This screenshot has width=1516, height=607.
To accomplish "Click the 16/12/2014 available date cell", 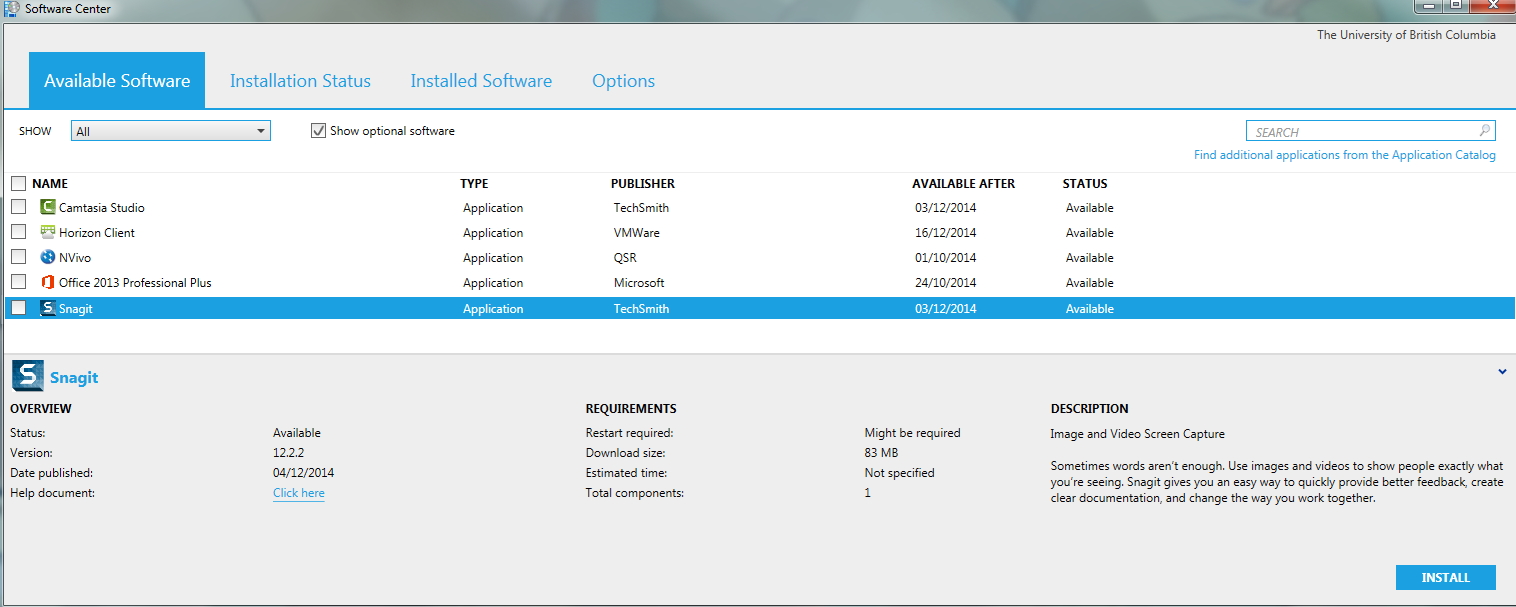I will pyautogui.click(x=945, y=233).
